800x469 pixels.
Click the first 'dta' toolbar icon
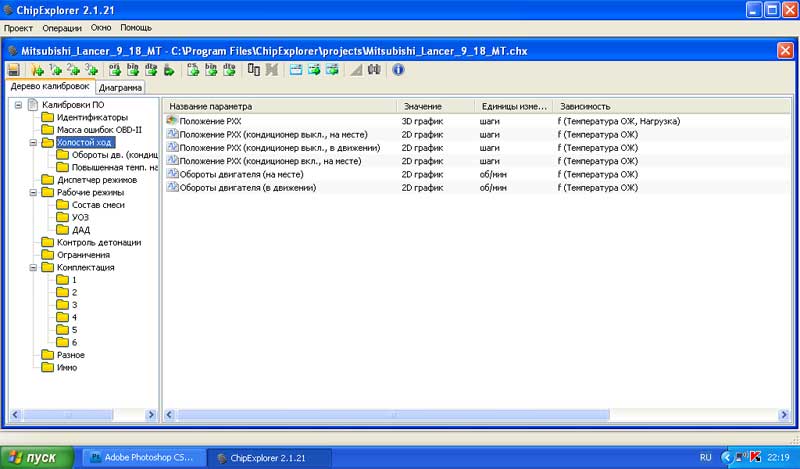[149, 70]
